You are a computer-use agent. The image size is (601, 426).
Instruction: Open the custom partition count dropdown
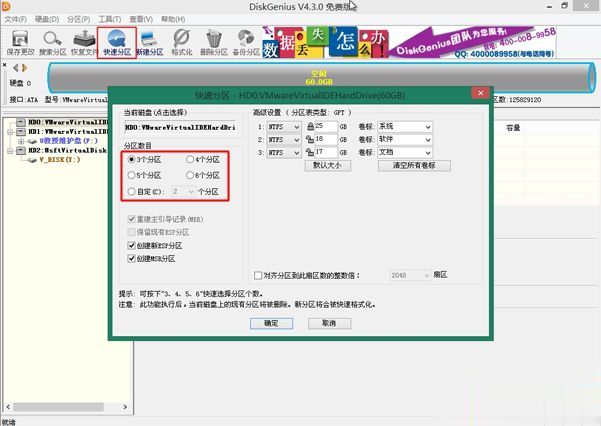(x=184, y=191)
